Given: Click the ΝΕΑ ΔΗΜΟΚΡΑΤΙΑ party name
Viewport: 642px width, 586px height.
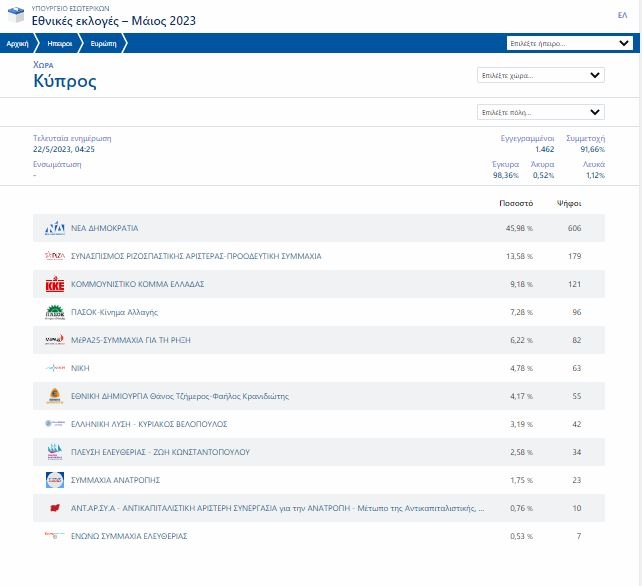Looking at the screenshot, I should click(x=104, y=228).
